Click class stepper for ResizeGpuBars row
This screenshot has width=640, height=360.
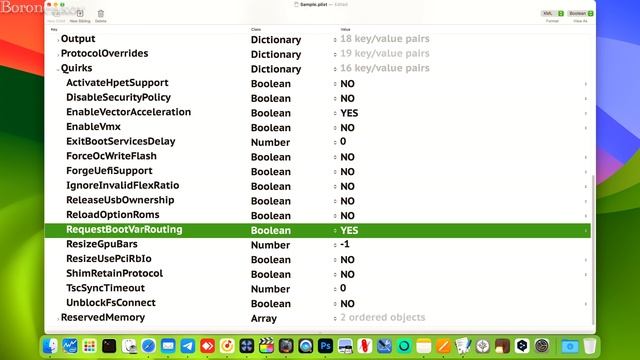click(335, 245)
